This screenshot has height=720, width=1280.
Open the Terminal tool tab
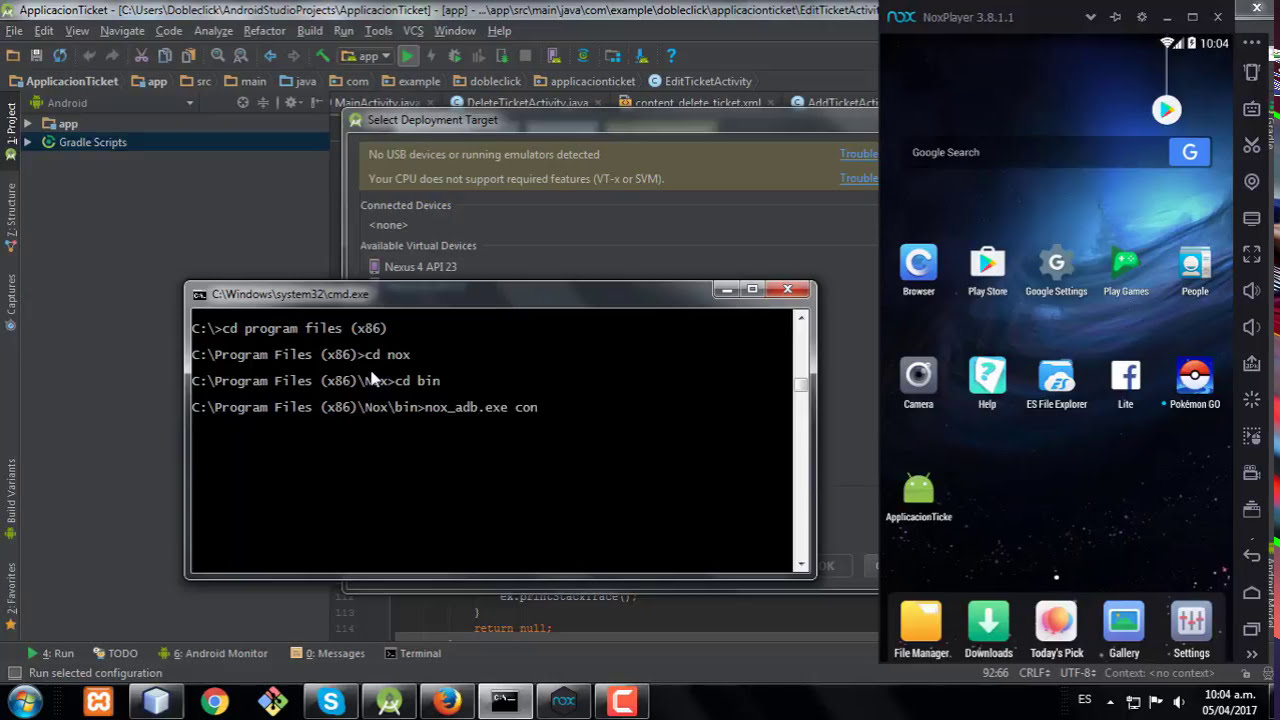tap(412, 653)
